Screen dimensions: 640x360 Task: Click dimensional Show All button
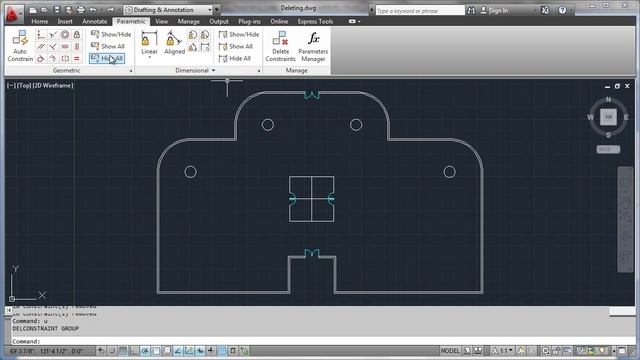coord(236,46)
